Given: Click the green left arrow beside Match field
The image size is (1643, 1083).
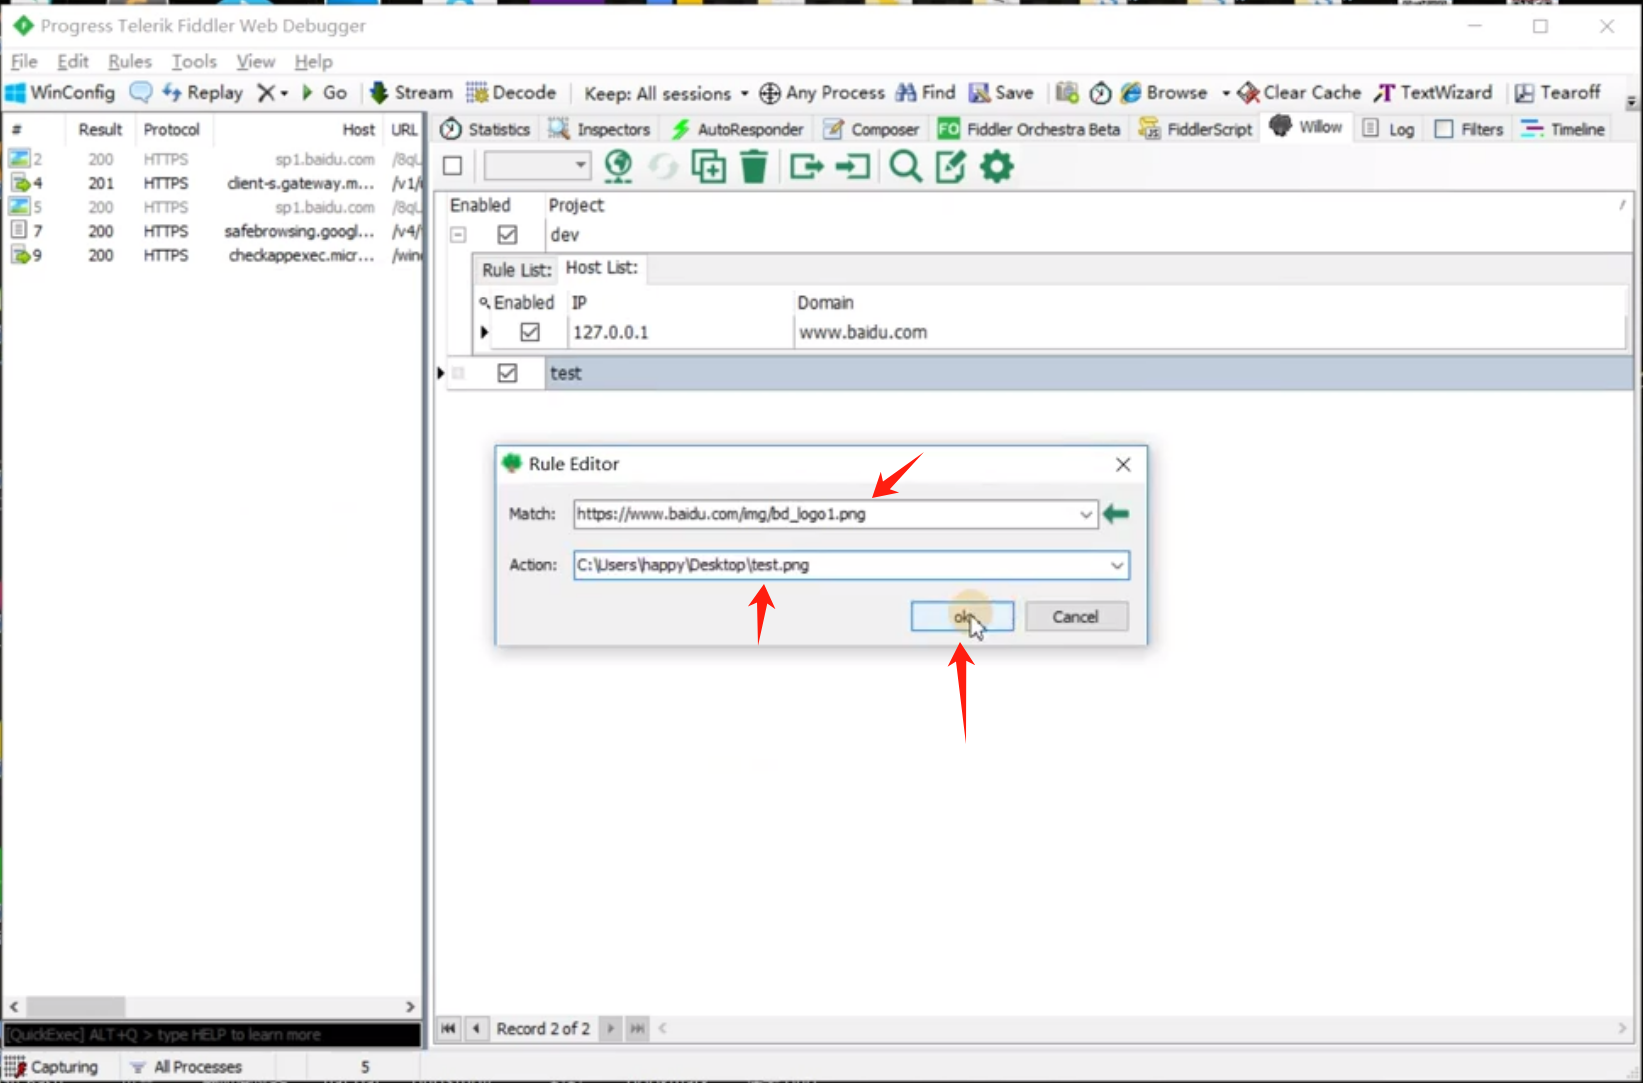Looking at the screenshot, I should pos(1116,514).
